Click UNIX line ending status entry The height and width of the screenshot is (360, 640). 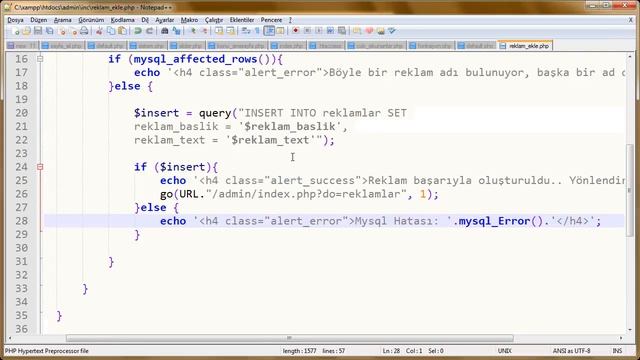coord(504,351)
